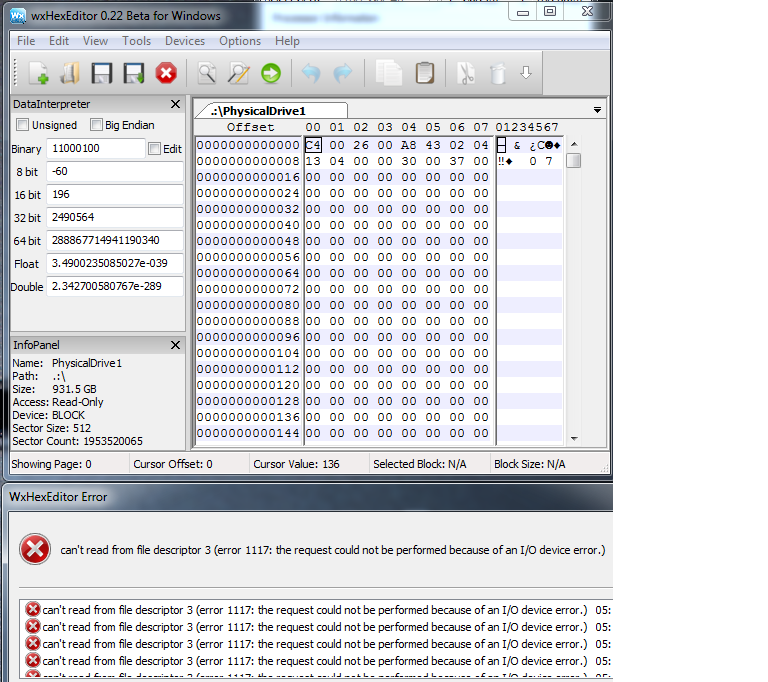This screenshot has width=768, height=682.
Task: Restore down the wxHexEditor window
Action: (550, 11)
